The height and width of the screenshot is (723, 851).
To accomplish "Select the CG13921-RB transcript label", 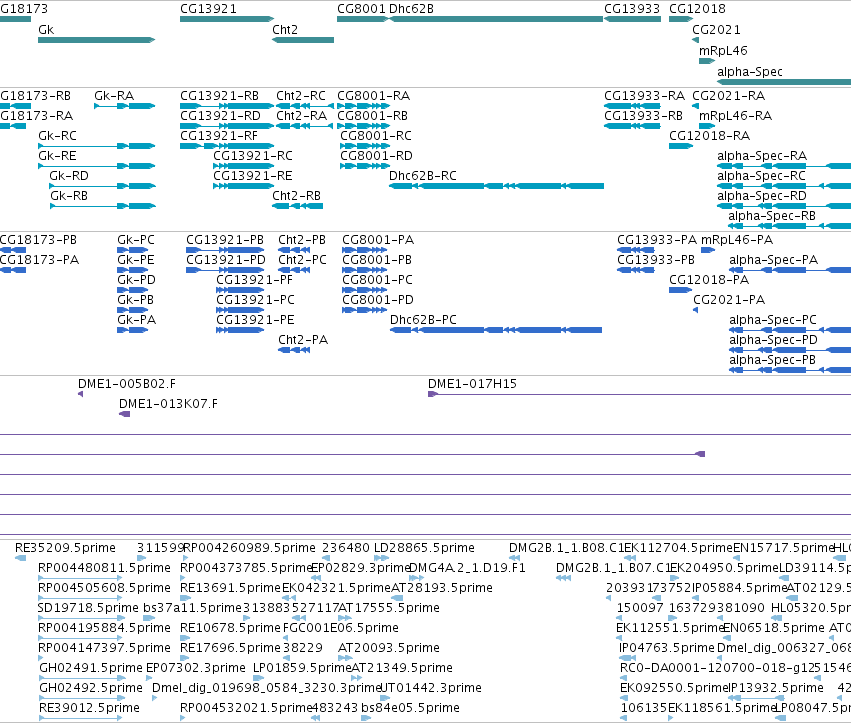I will click(x=219, y=96).
